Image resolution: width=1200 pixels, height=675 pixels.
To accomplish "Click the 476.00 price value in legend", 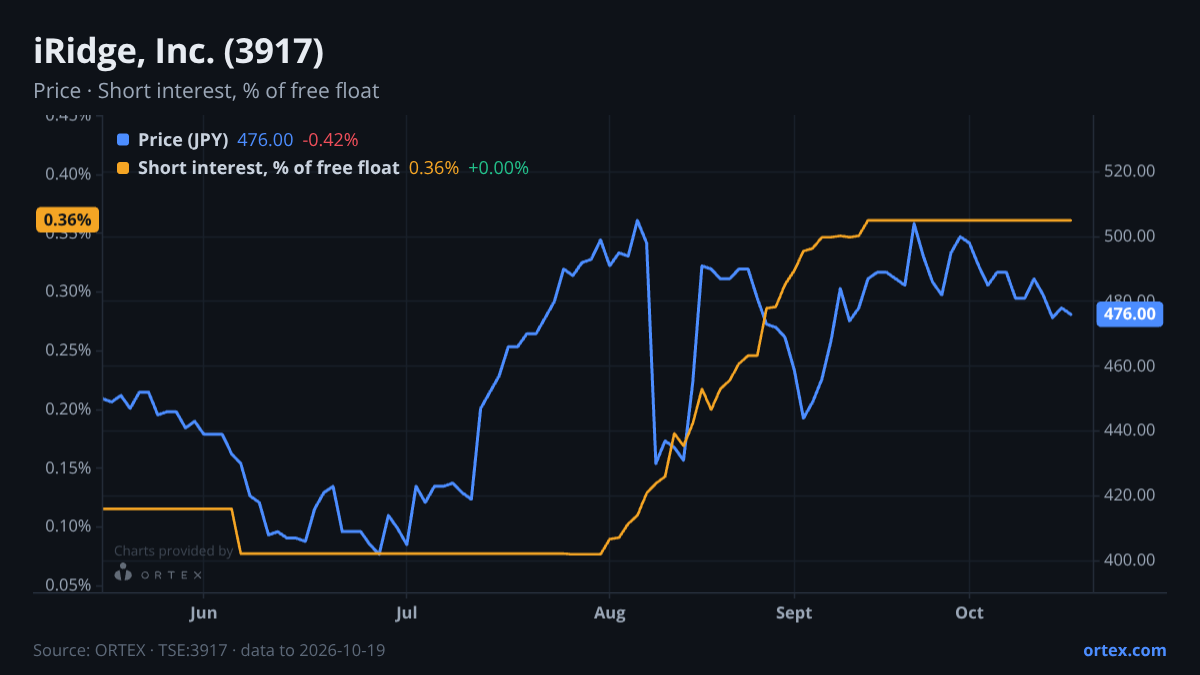I will (265, 139).
